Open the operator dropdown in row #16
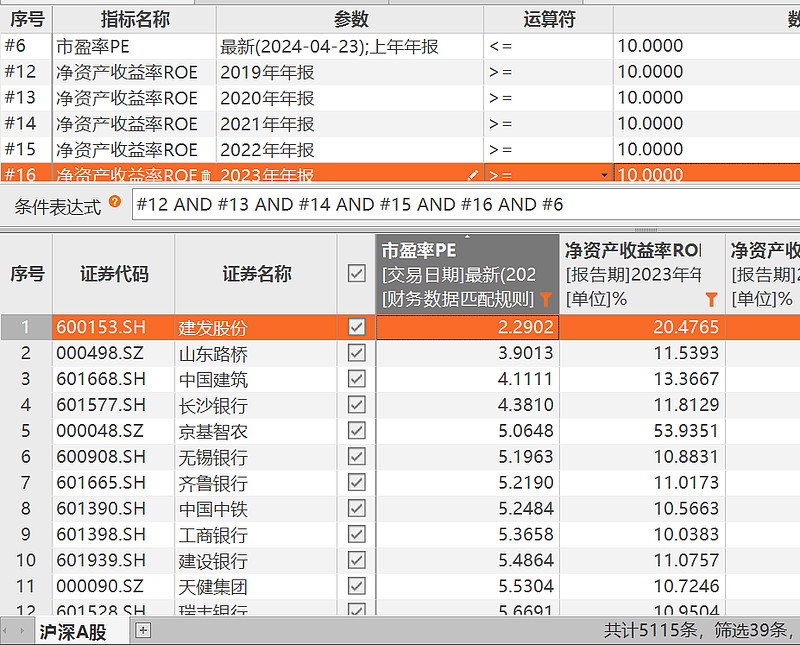 tap(605, 176)
